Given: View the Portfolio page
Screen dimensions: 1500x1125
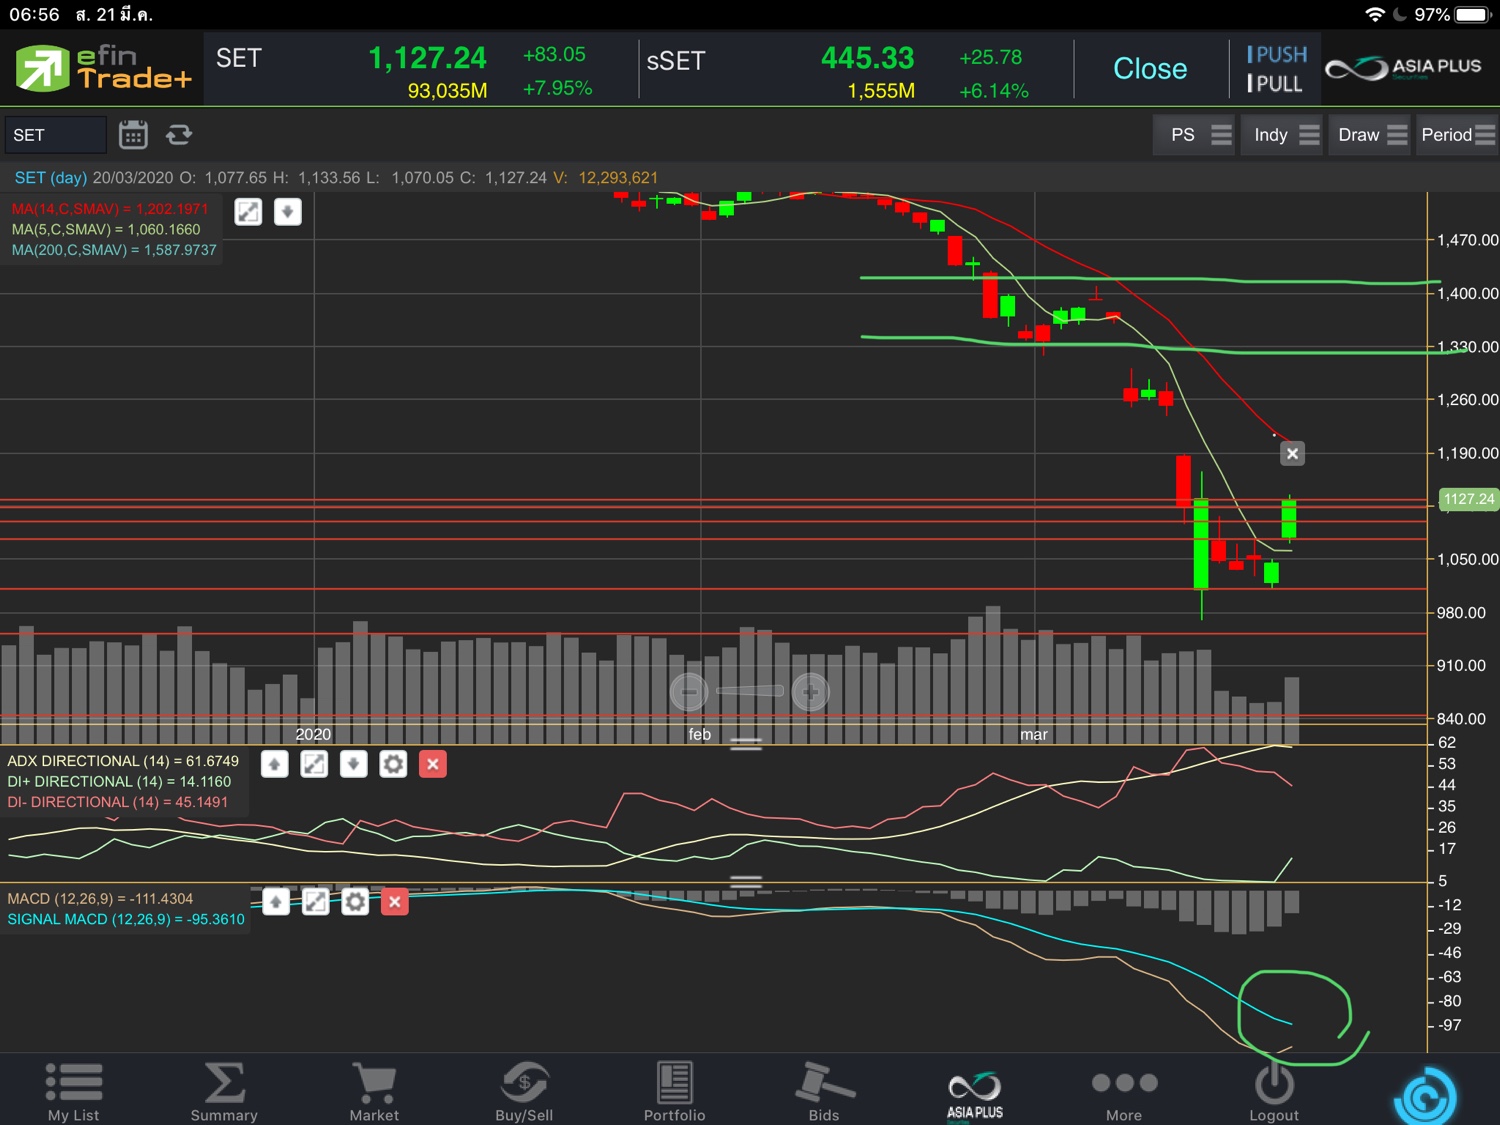Looking at the screenshot, I should point(674,1092).
